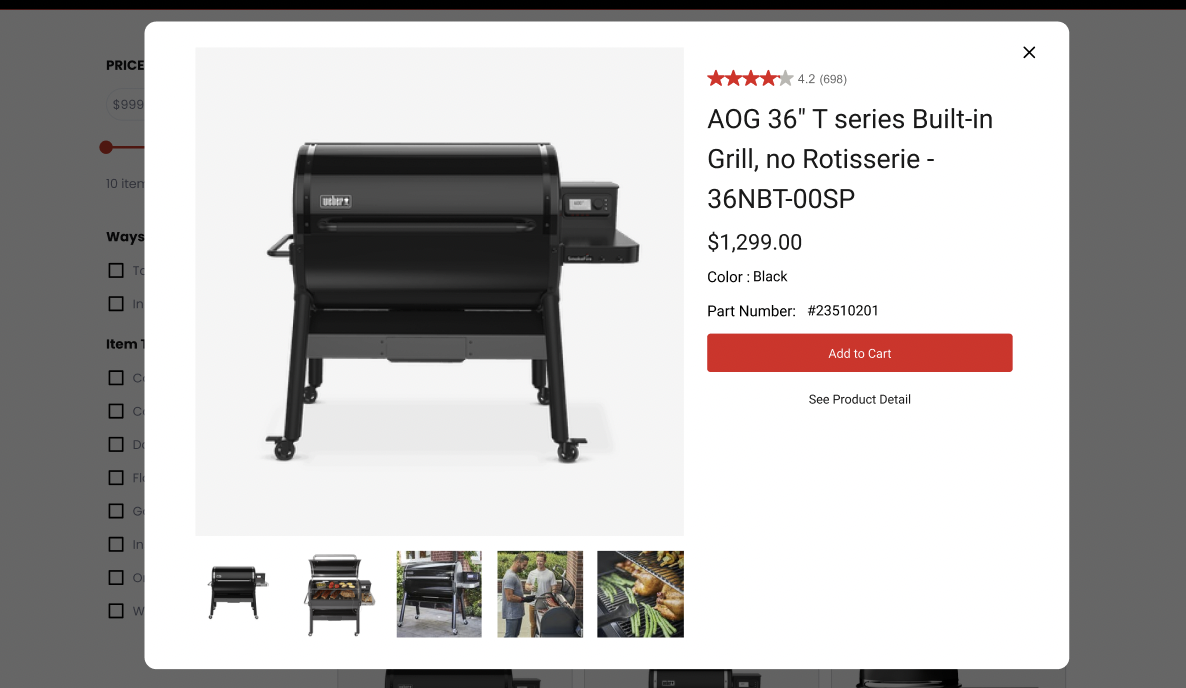Check the first Item Type checkbox
1186x688 pixels.
pos(116,378)
